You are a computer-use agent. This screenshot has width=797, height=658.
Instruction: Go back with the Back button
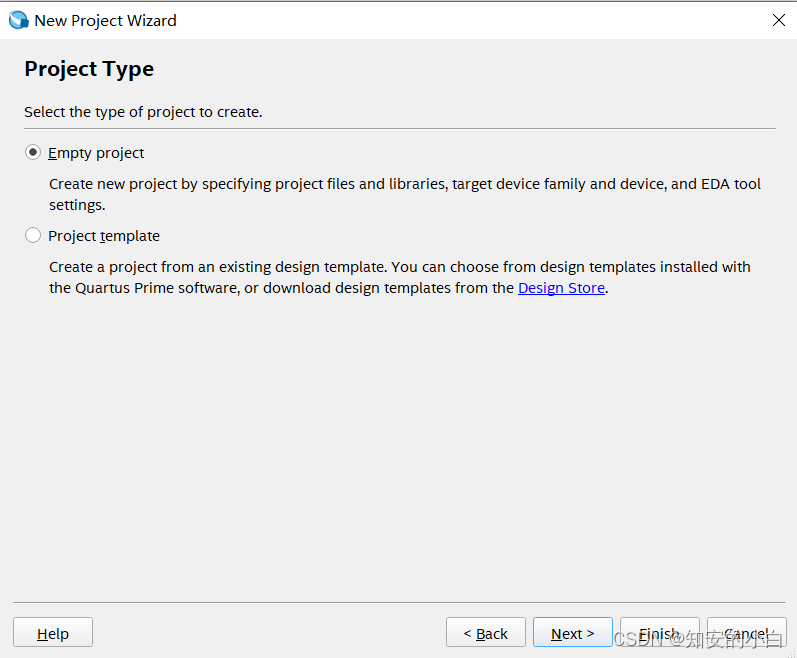click(486, 633)
